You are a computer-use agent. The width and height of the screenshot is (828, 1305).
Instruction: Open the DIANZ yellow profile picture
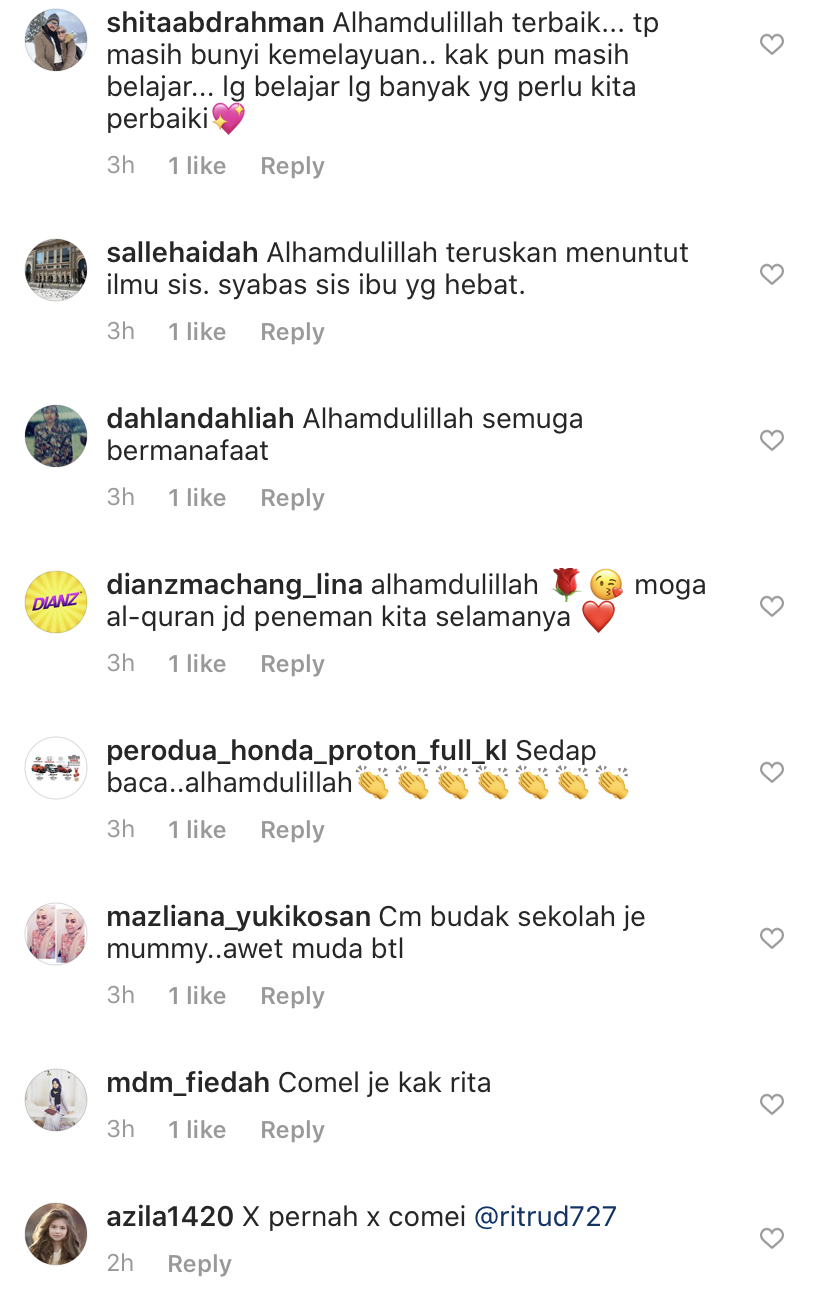point(56,602)
